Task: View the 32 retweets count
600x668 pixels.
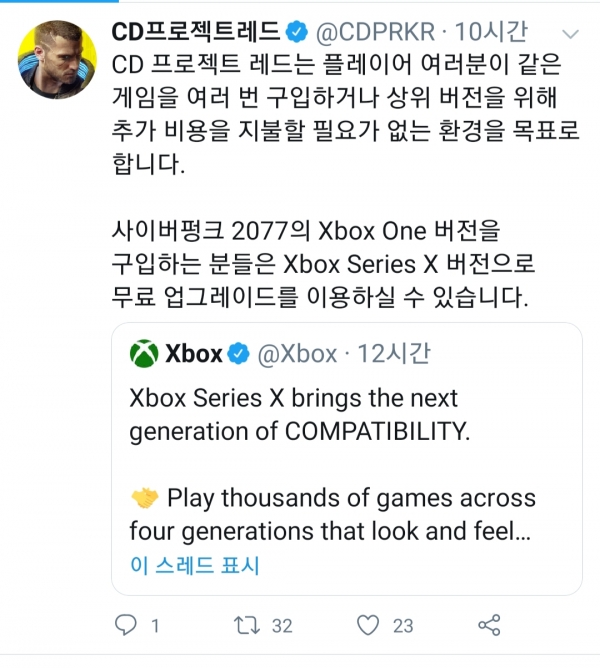Action: (x=281, y=626)
